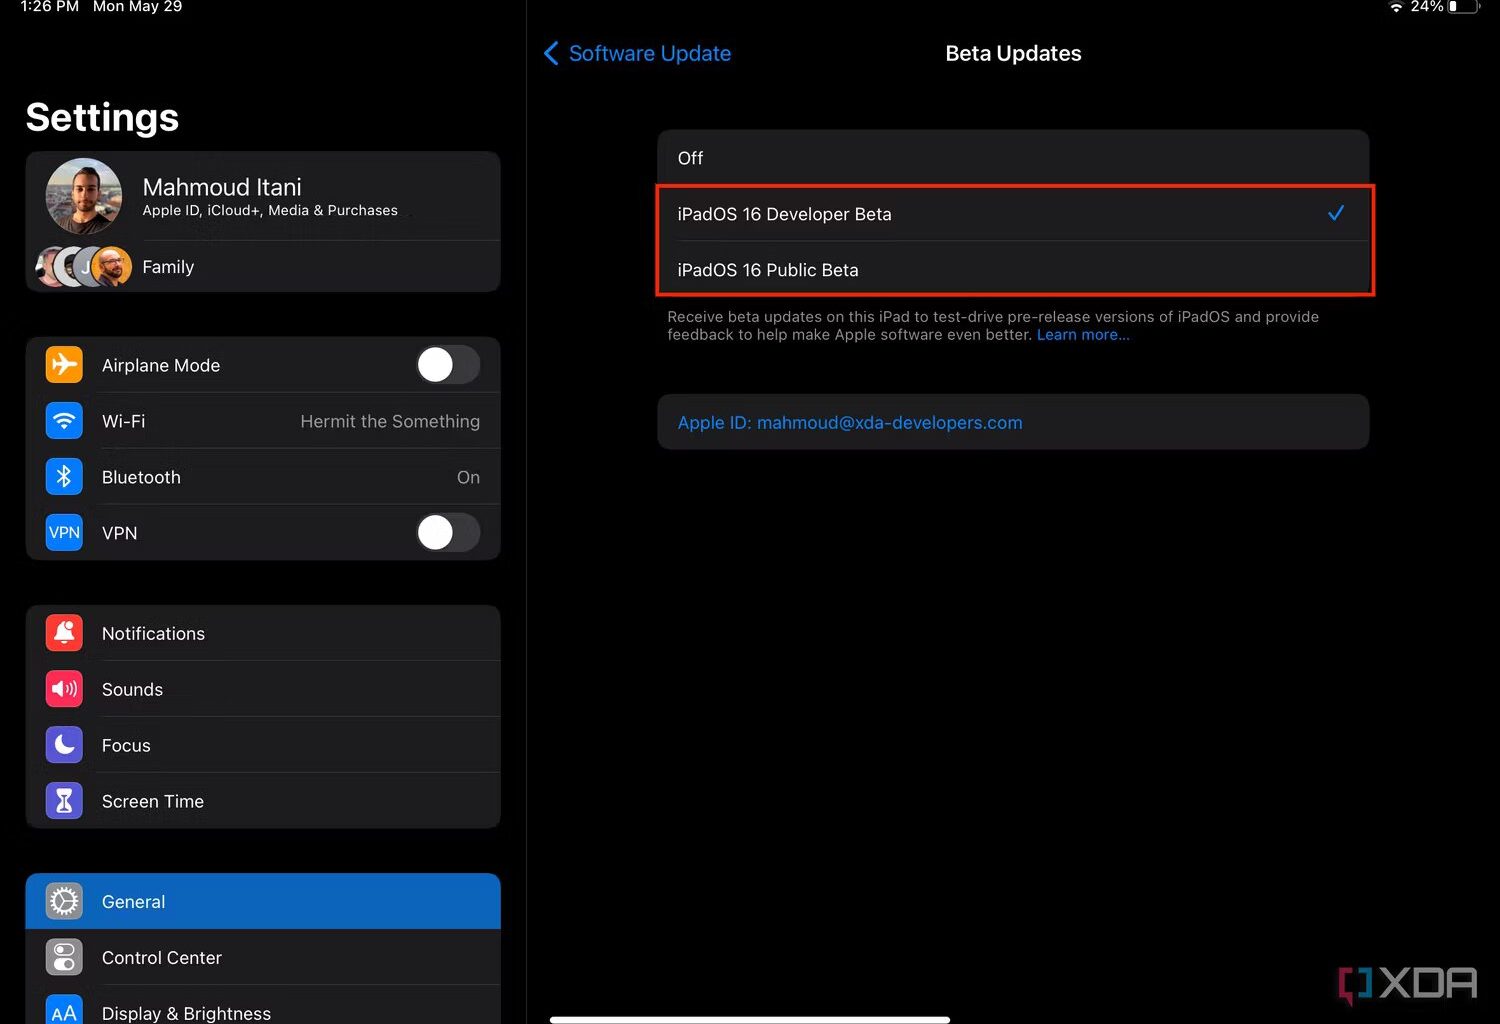Tap the Sounds speaker icon
1500x1024 pixels.
tap(64, 689)
